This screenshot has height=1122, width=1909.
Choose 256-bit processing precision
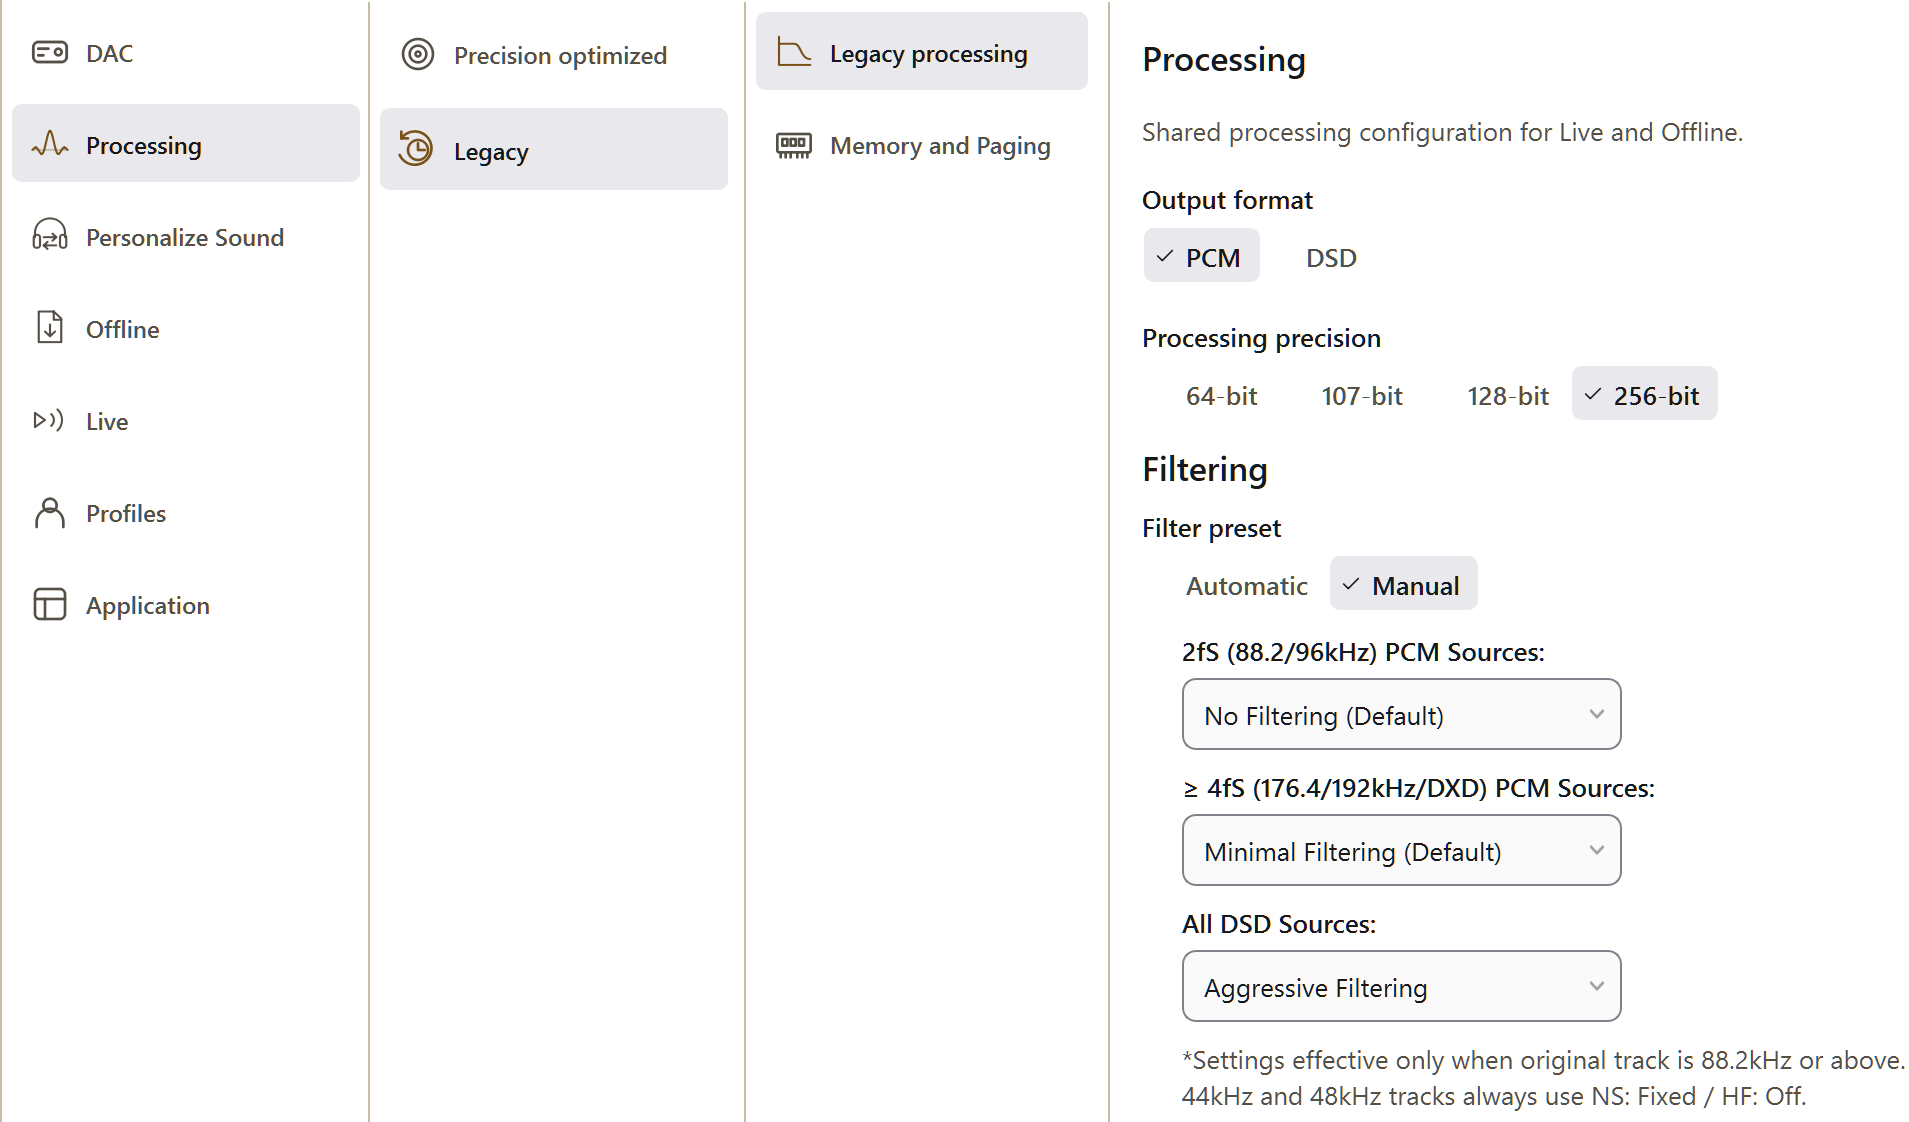(x=1645, y=395)
